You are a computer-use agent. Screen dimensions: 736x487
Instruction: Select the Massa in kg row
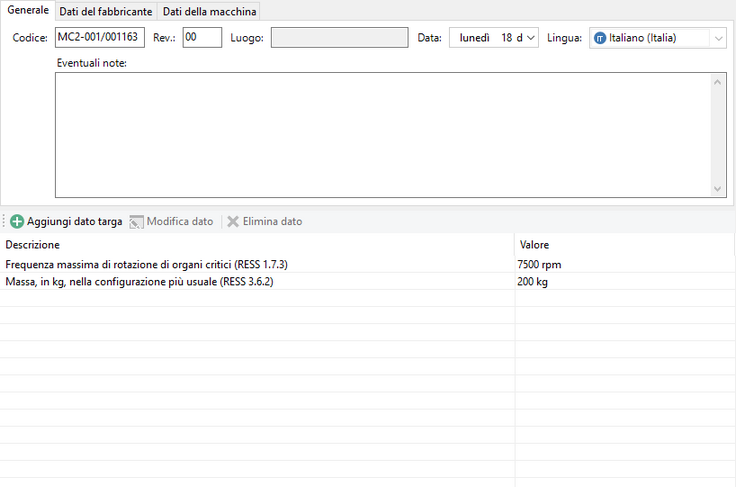140,282
